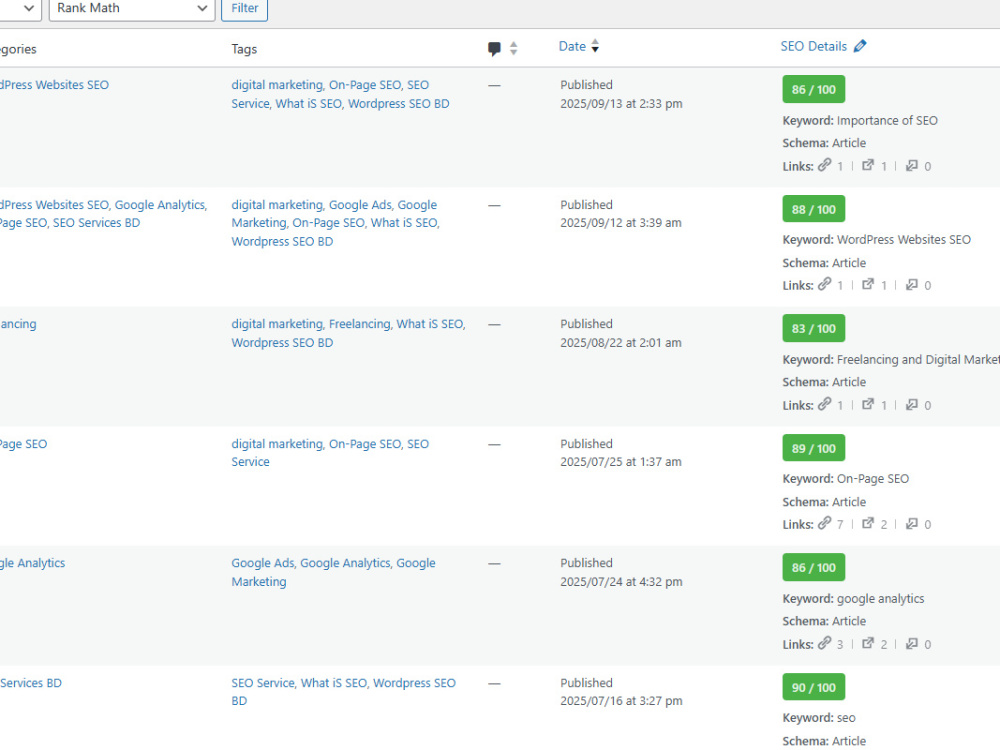Sort posts by Date column
The height and width of the screenshot is (750, 1000).
(x=572, y=46)
